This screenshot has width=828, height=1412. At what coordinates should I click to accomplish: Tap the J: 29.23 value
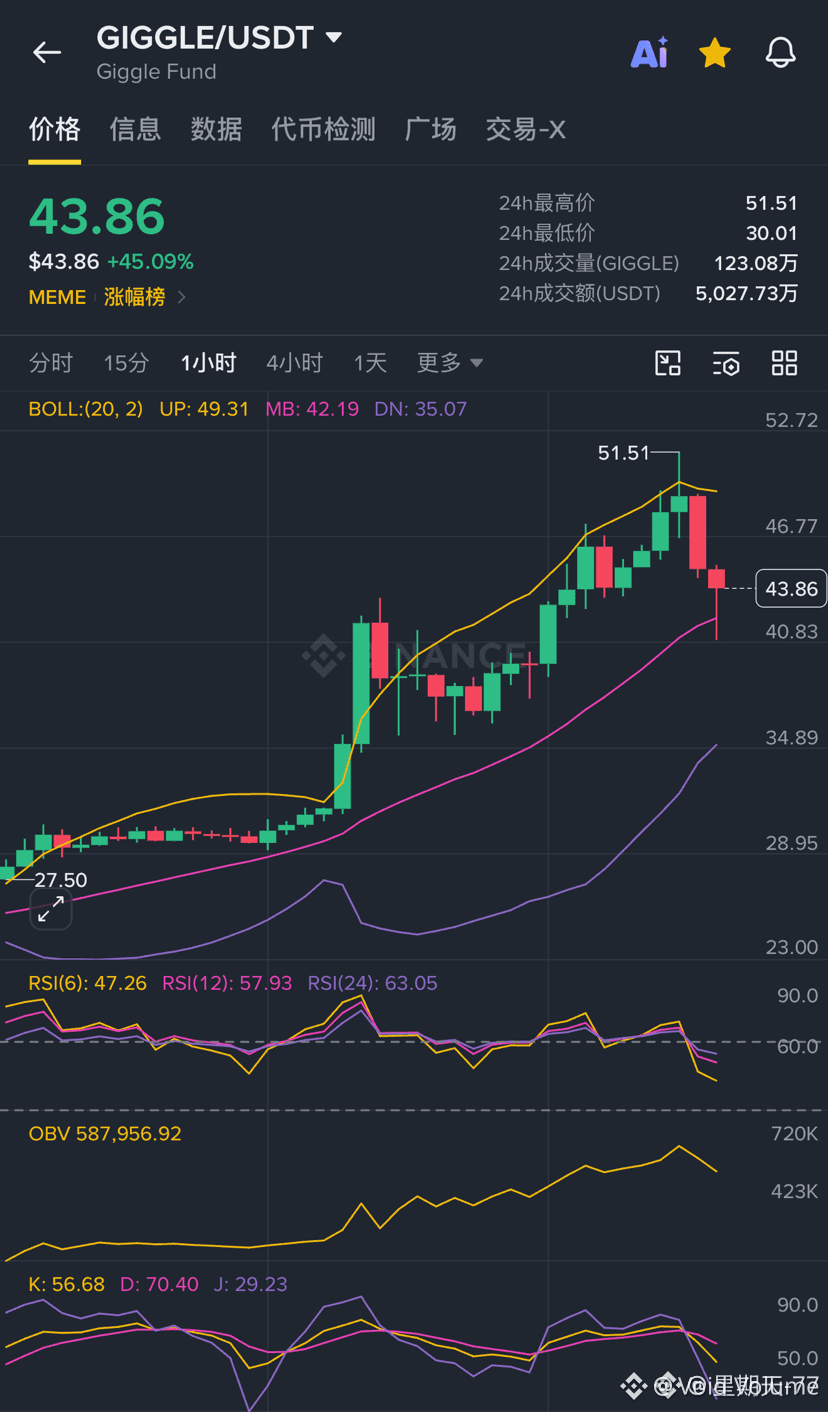[250, 1284]
